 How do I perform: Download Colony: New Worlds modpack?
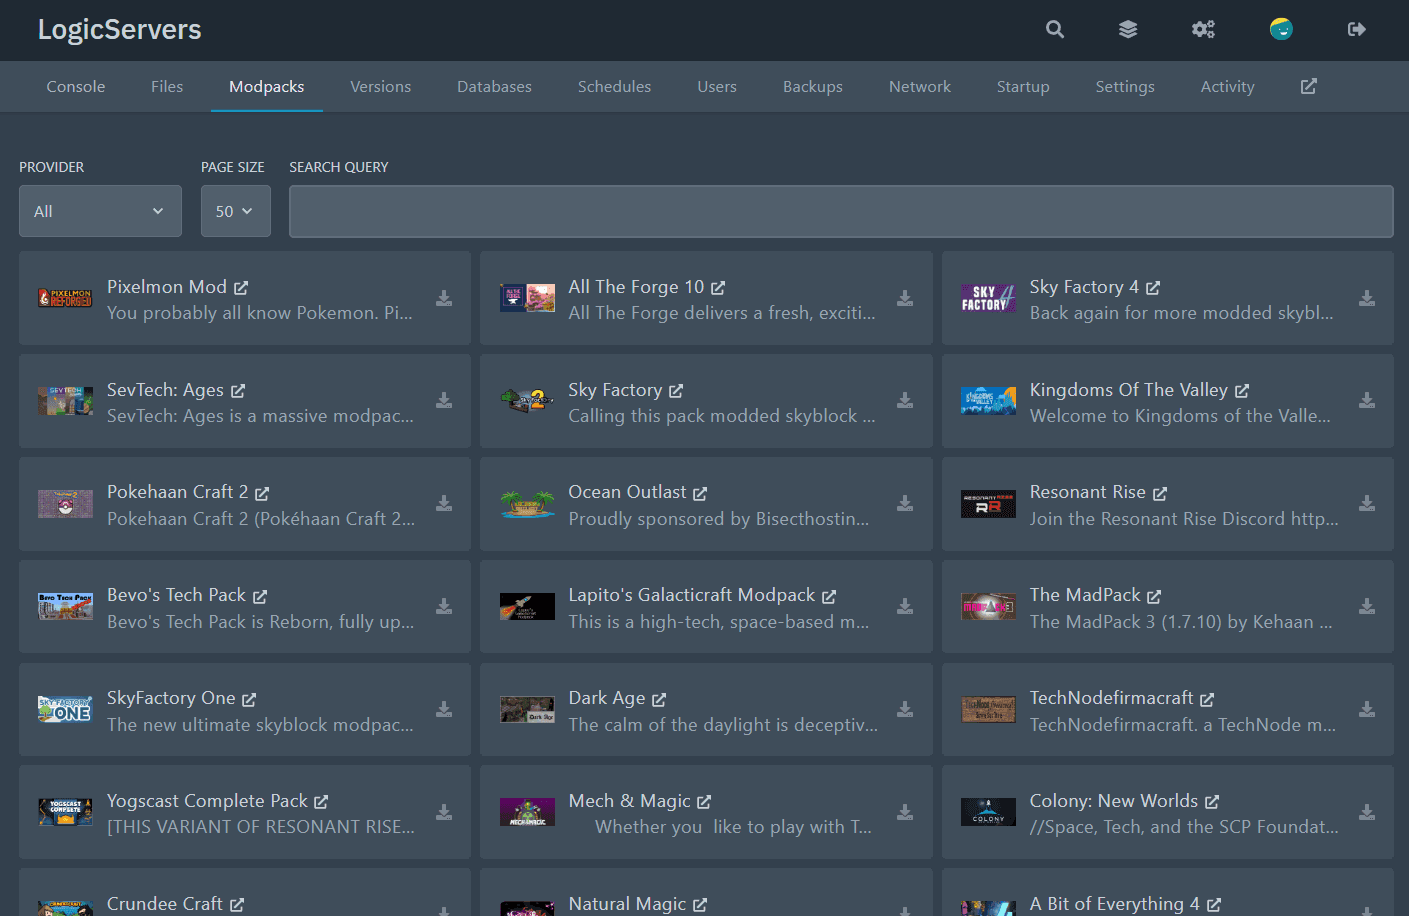[1367, 812]
